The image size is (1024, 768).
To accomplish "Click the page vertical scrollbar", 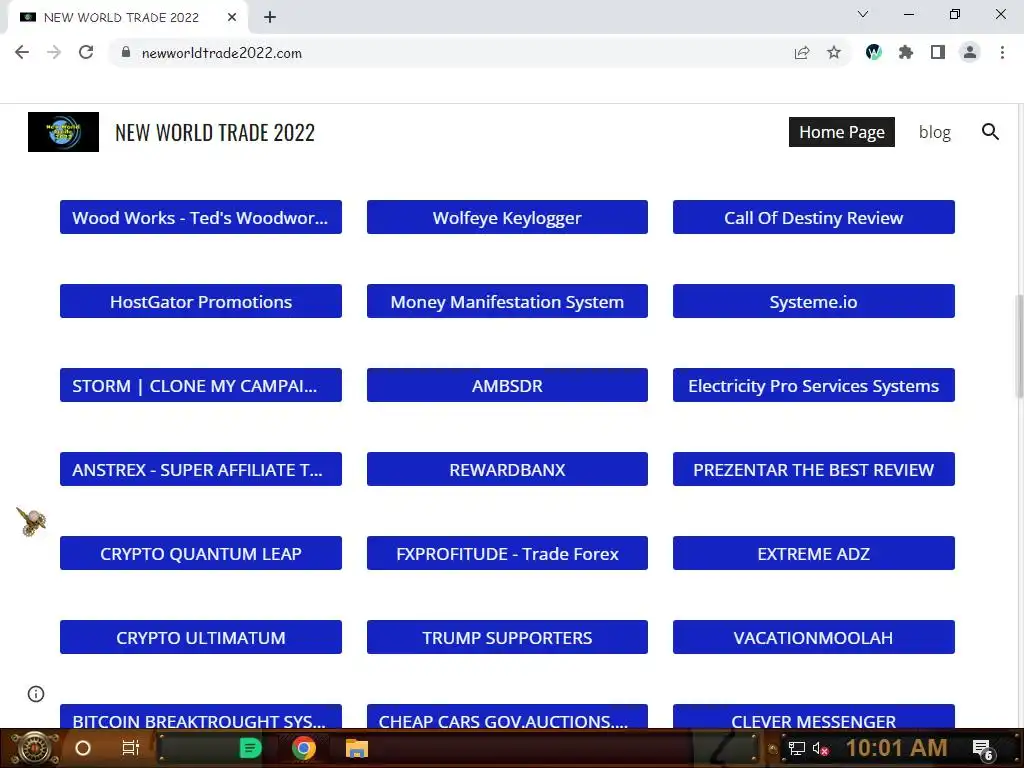I will click(1019, 346).
